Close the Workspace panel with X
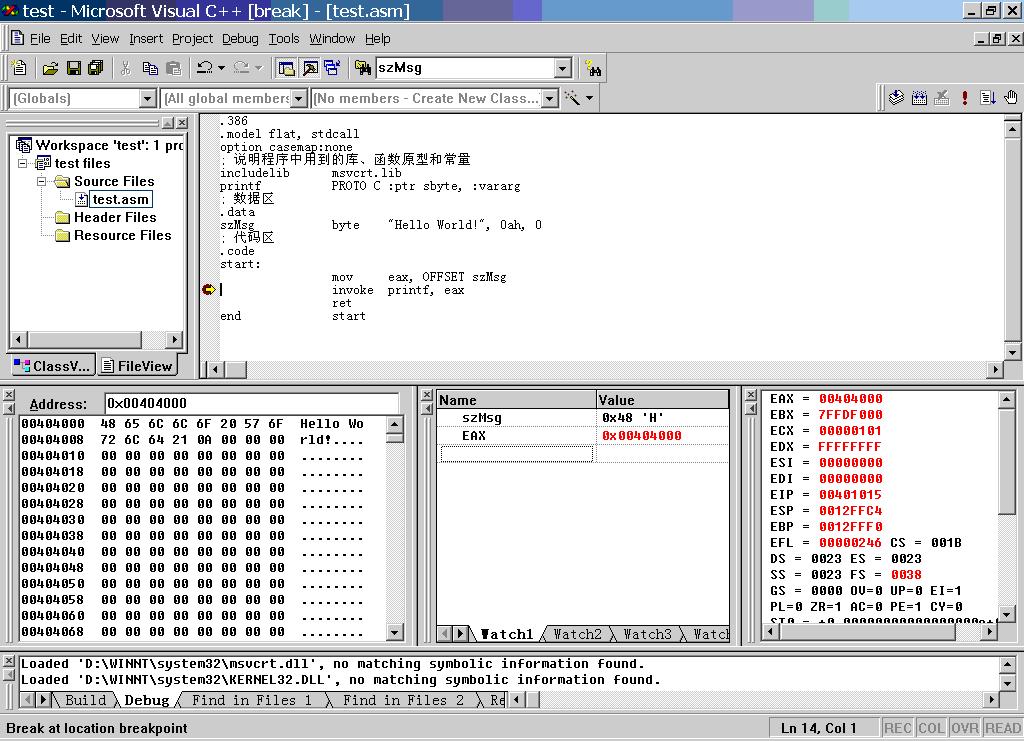Screen dimensions: 1024x741 point(182,123)
